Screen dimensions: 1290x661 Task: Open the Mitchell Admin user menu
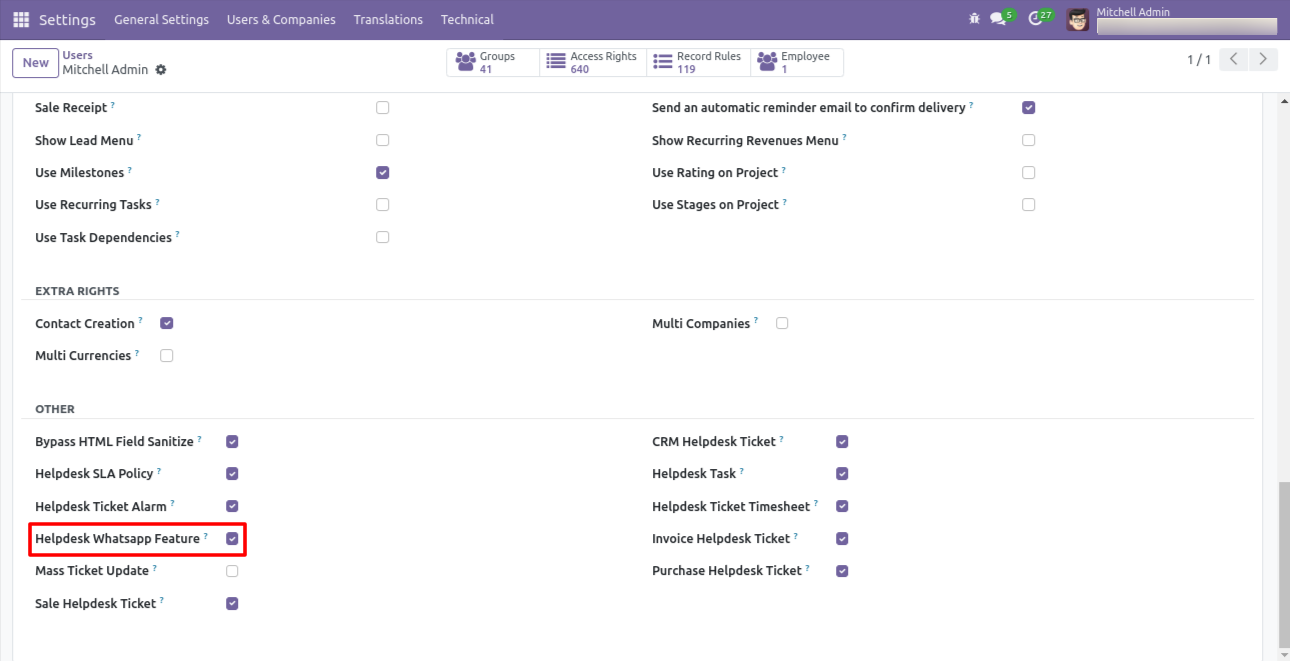pos(1172,20)
